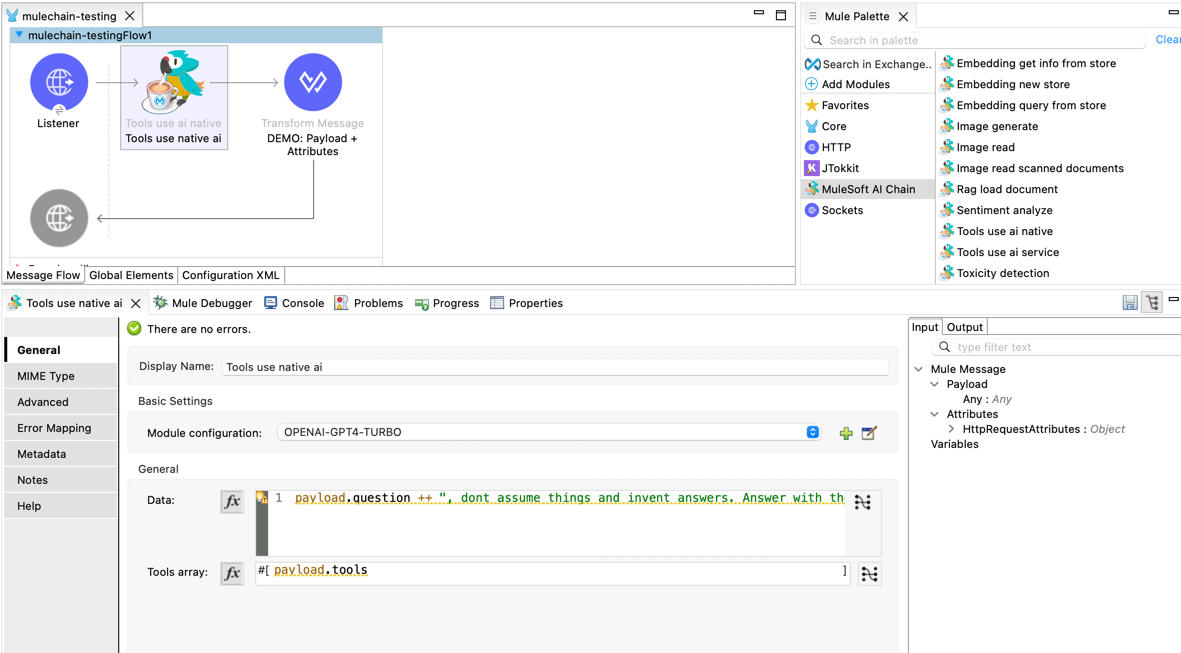This screenshot has height=653, width=1181.
Task: Select the Help settings section
Action: pos(61,506)
